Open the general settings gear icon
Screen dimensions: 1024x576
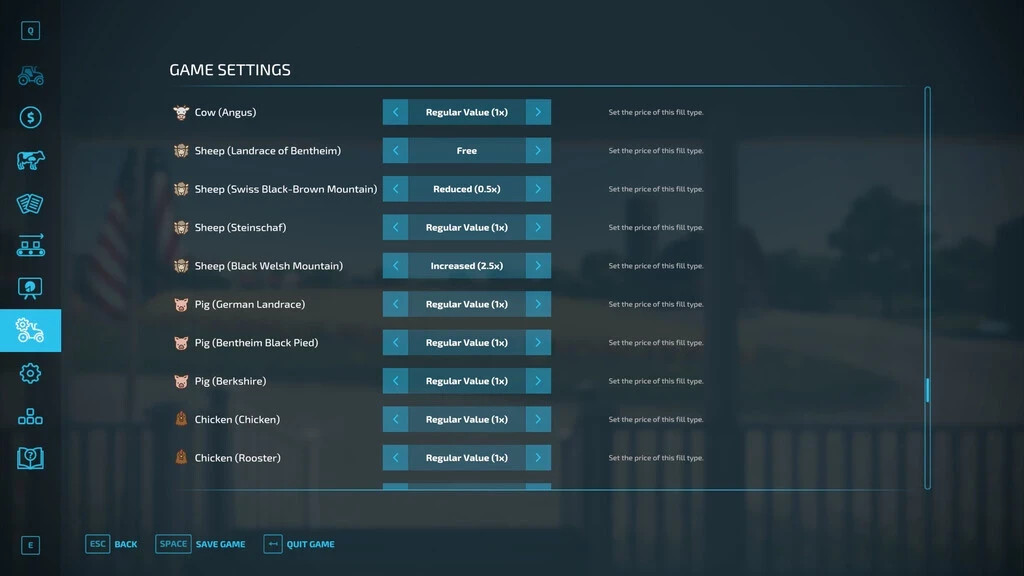tap(30, 373)
